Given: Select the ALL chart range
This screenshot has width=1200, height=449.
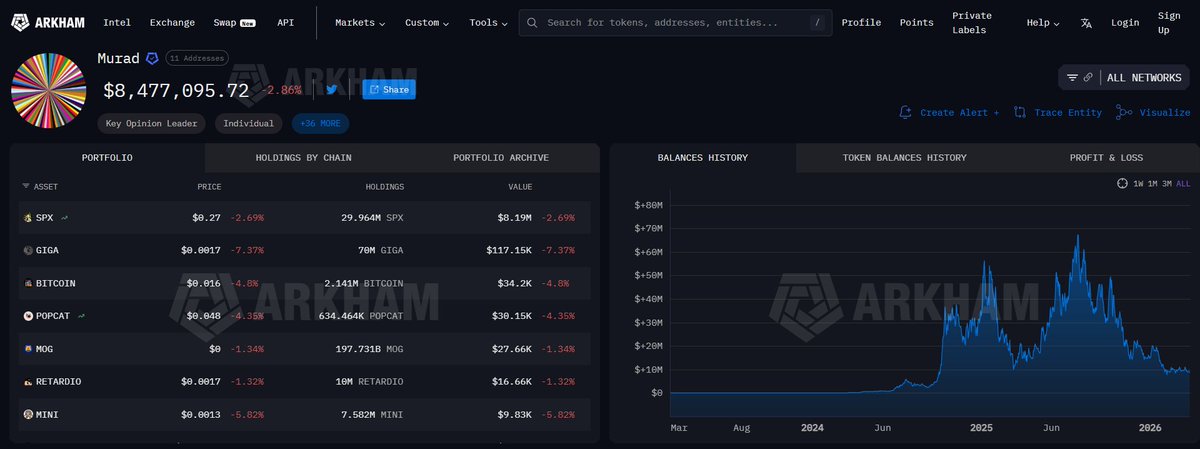Looking at the screenshot, I should 1183,184.
